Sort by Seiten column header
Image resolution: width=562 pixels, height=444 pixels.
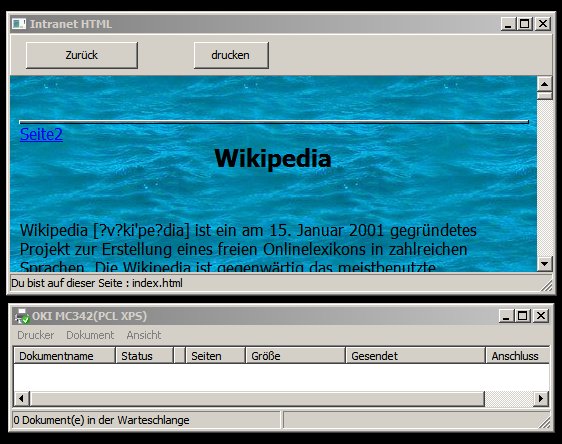point(215,356)
